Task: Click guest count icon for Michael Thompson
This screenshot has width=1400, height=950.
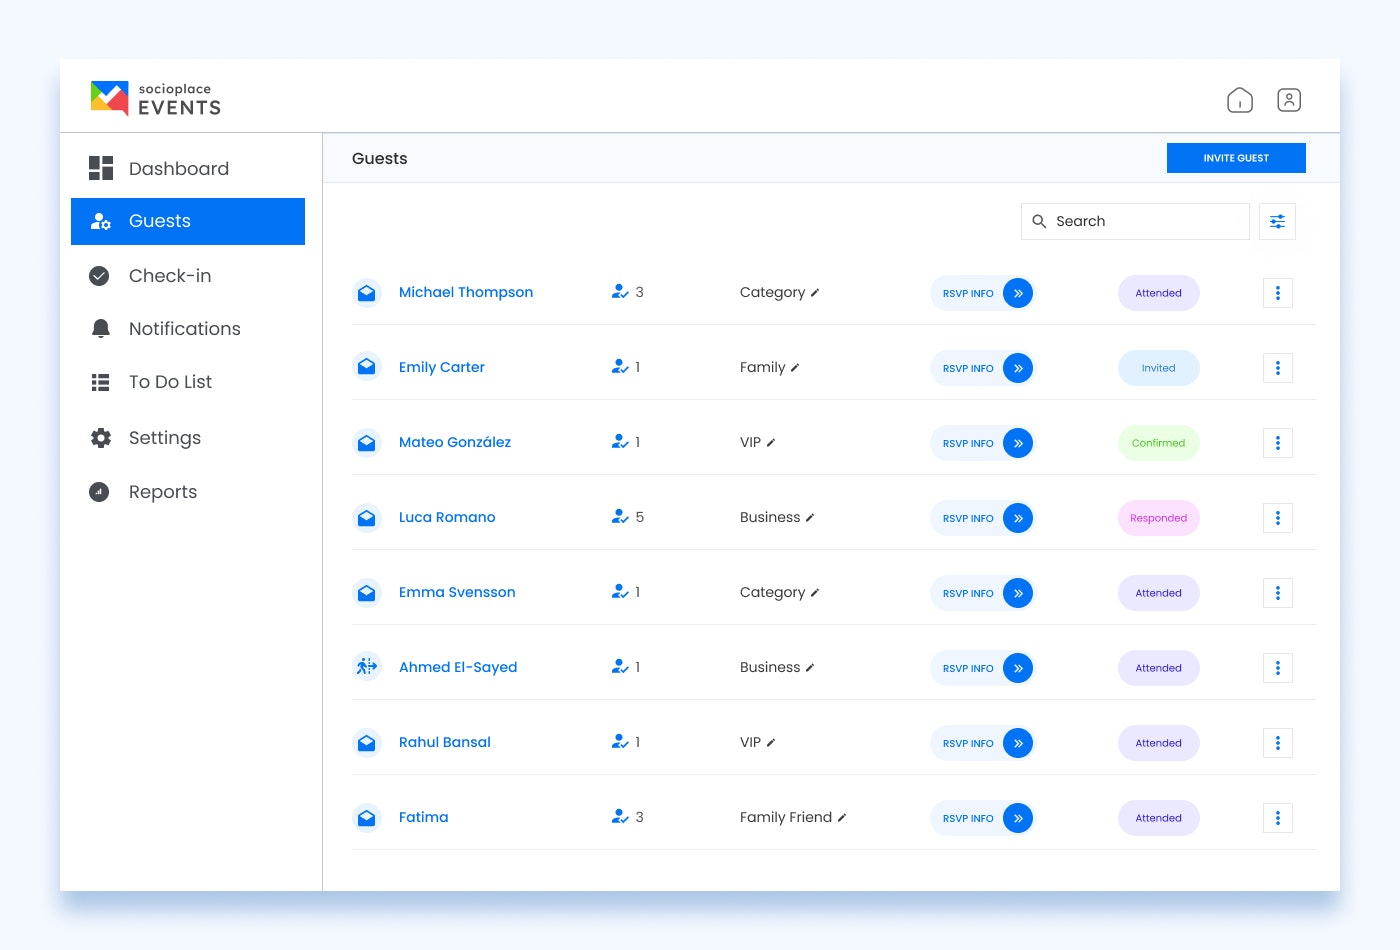Action: (620, 292)
